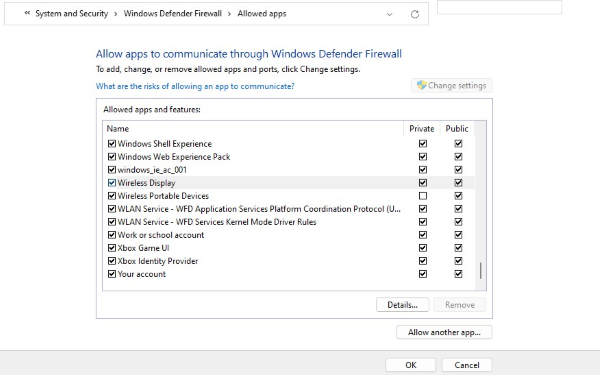The height and width of the screenshot is (375, 600).
Task: Enable Private checkbox for Wireless Portable Devices
Action: click(423, 196)
